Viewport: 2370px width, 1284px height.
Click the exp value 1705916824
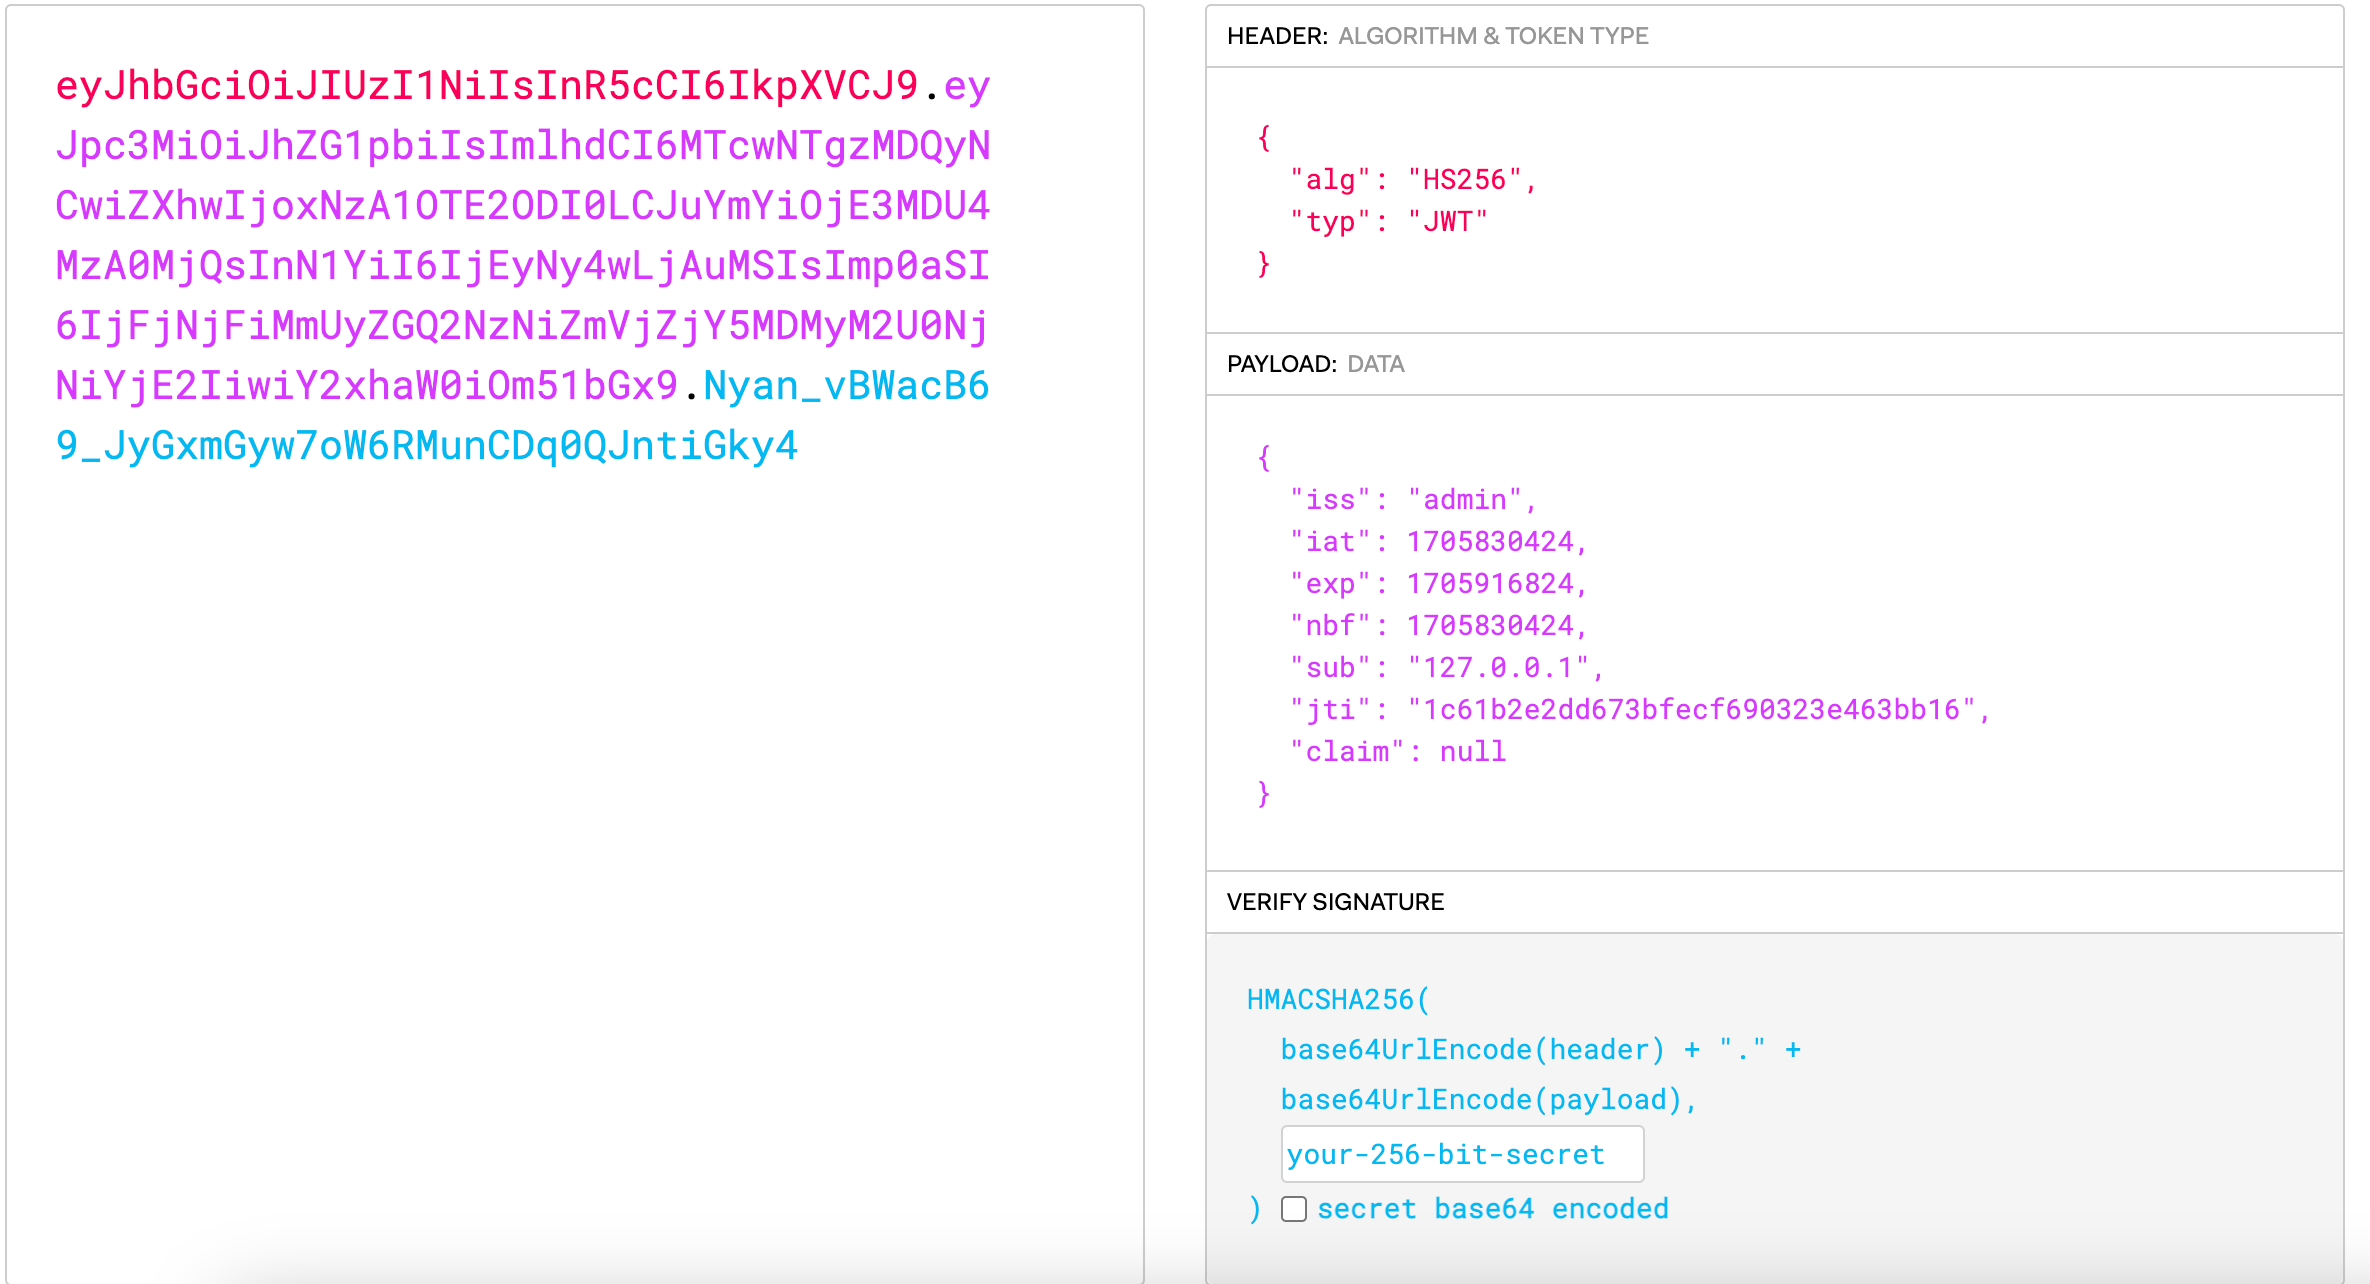[1490, 584]
